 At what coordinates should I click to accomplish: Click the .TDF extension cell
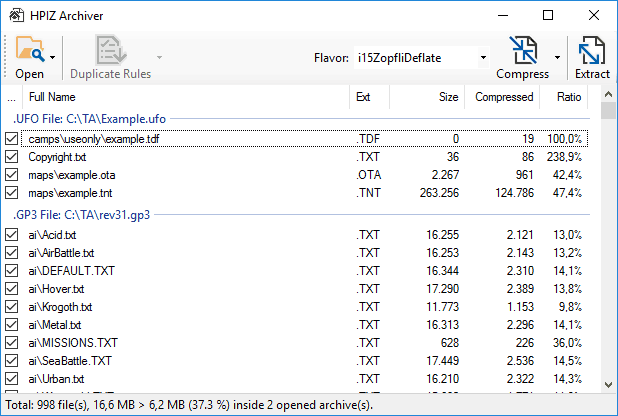[x=368, y=139]
